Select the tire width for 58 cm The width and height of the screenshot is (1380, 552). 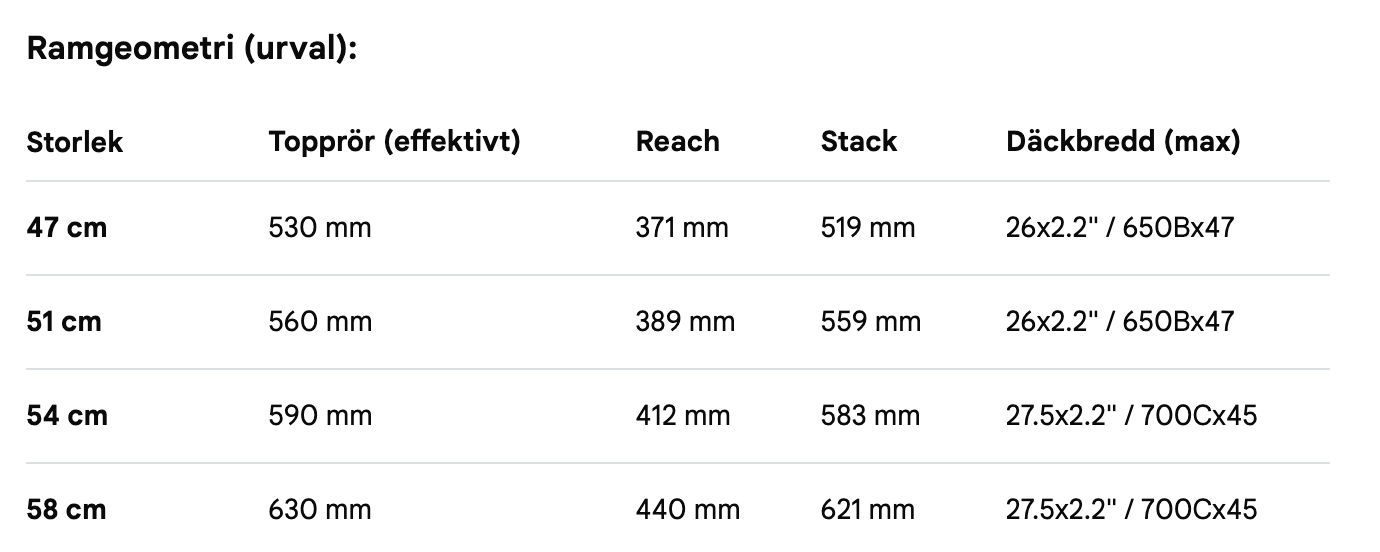(x=1131, y=509)
